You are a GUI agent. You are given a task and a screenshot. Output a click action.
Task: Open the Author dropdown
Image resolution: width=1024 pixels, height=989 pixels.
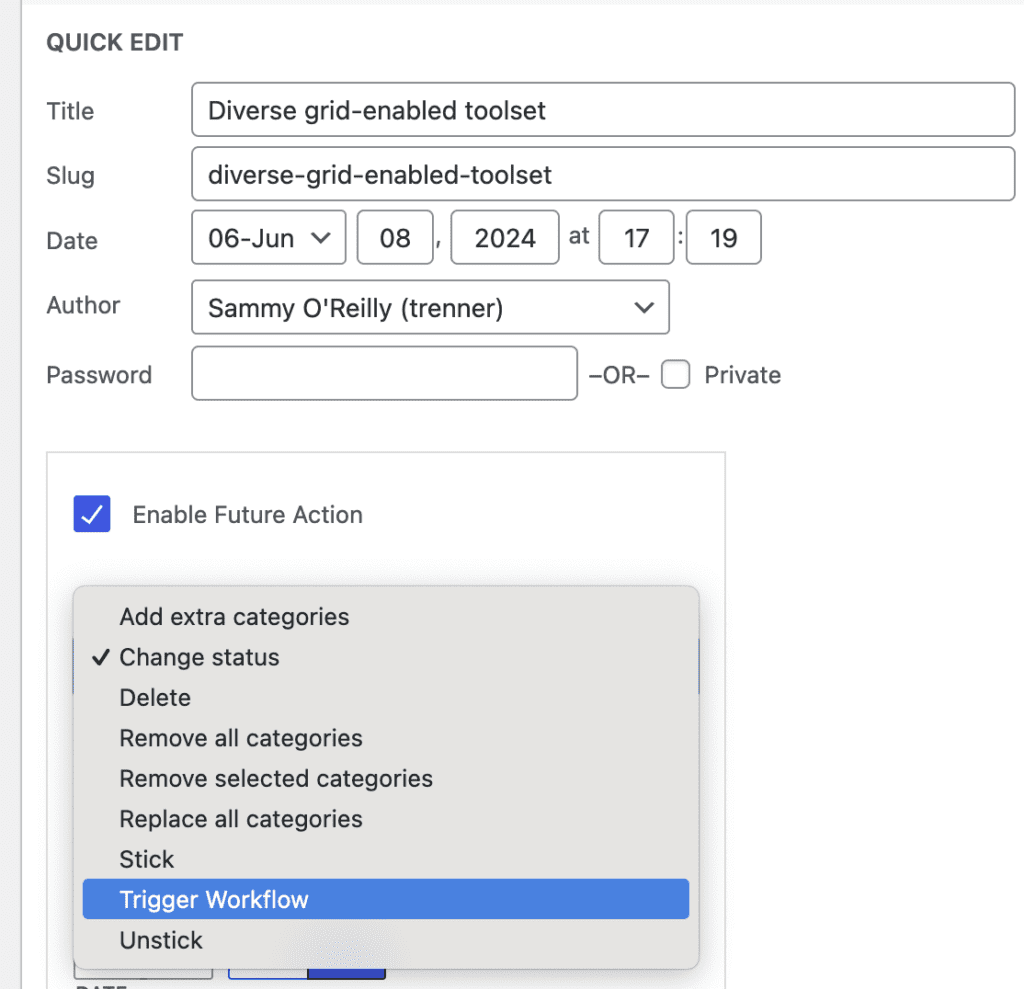(430, 308)
